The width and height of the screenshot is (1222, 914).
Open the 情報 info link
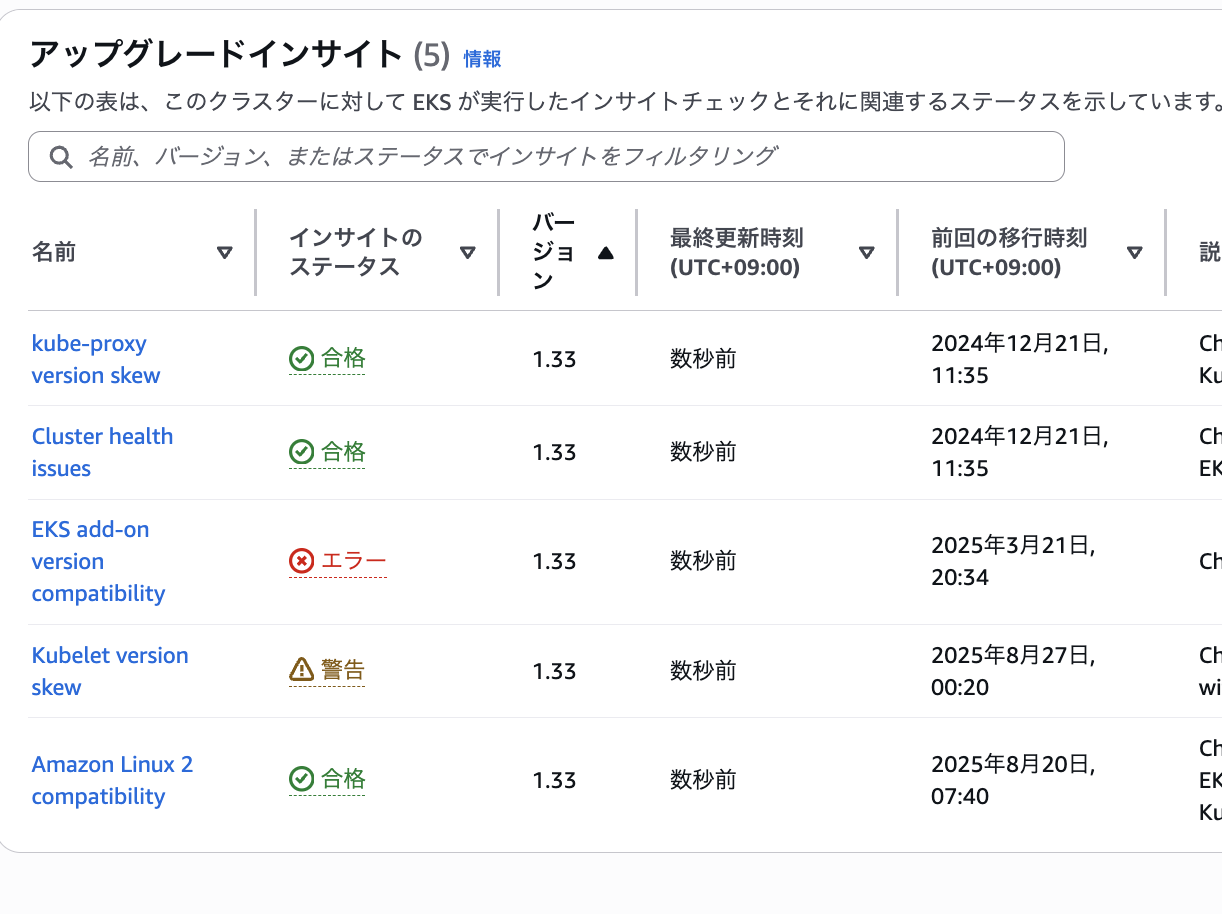(482, 59)
